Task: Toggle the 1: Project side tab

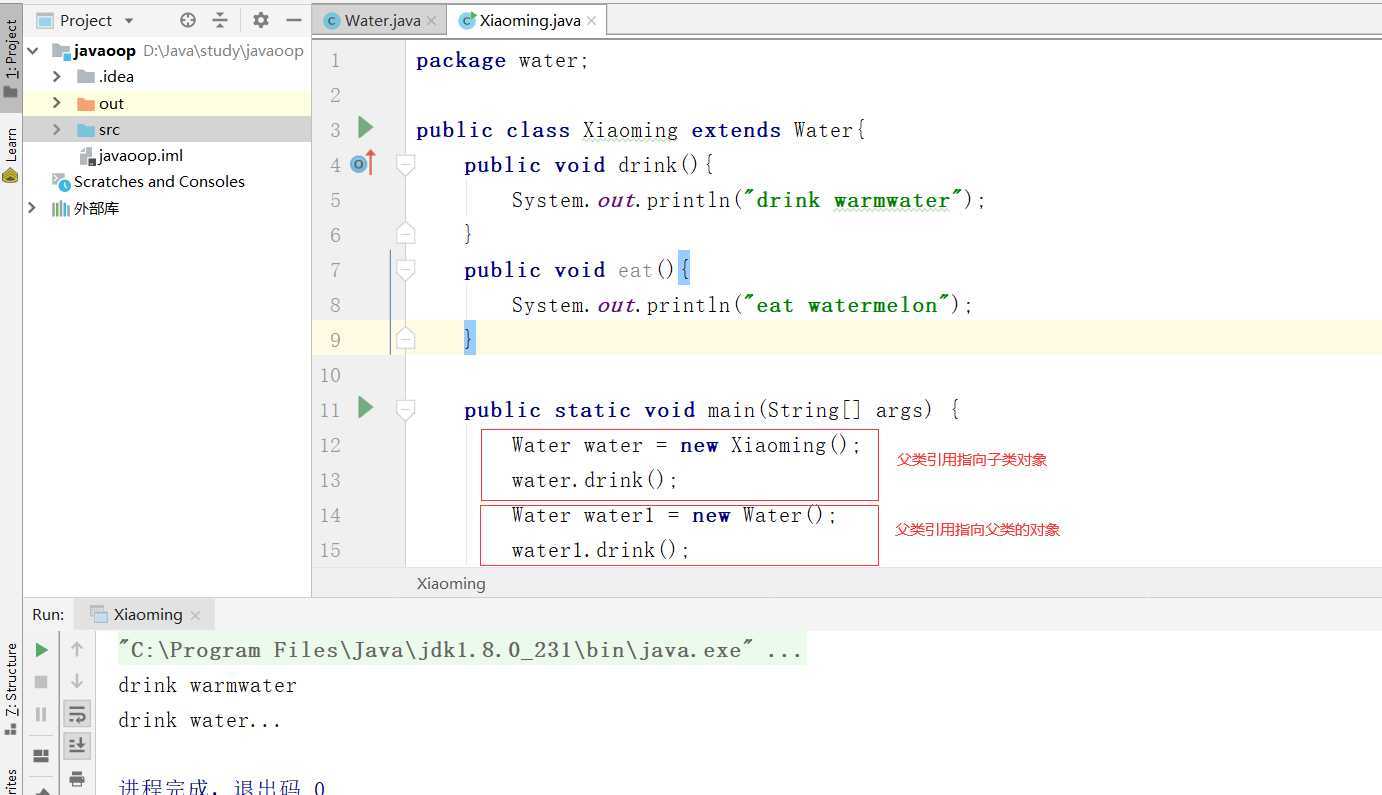Action: (x=11, y=59)
